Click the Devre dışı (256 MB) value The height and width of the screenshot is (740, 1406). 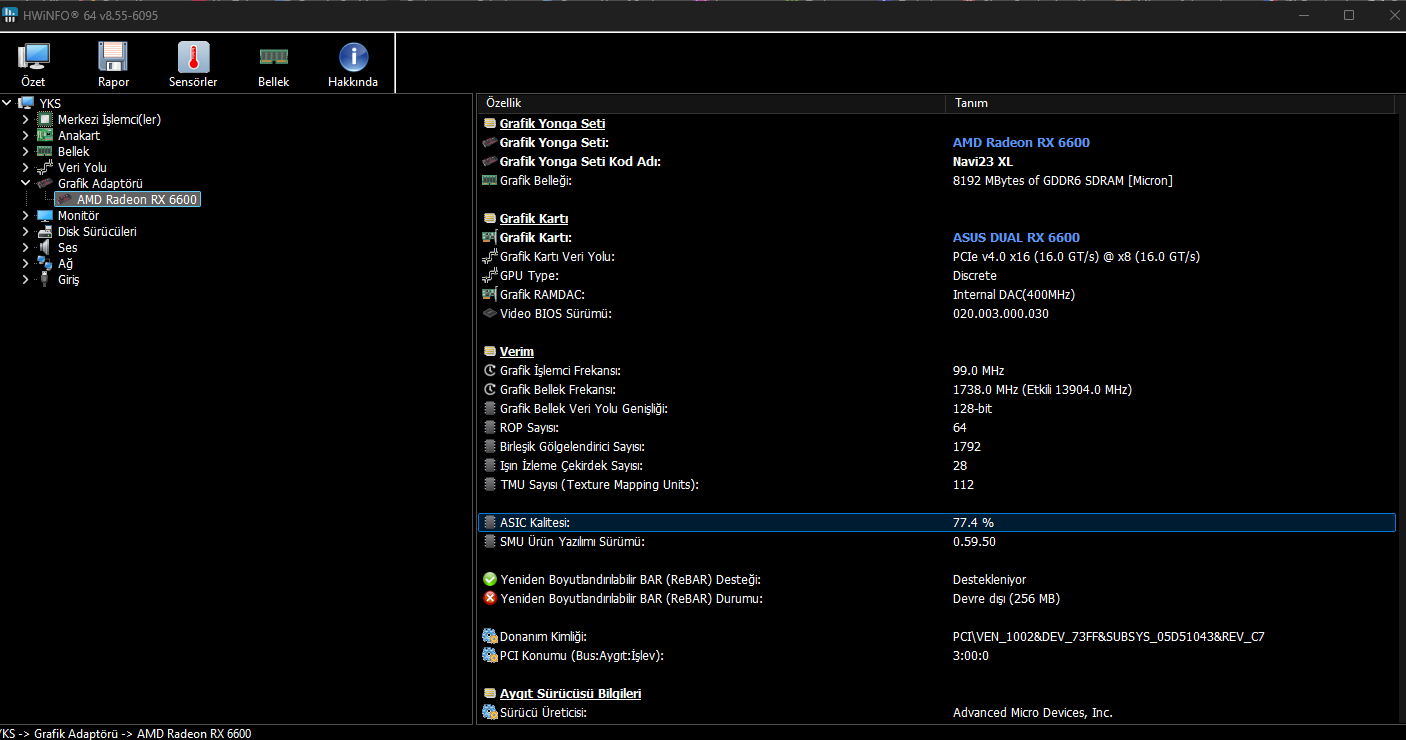1006,598
